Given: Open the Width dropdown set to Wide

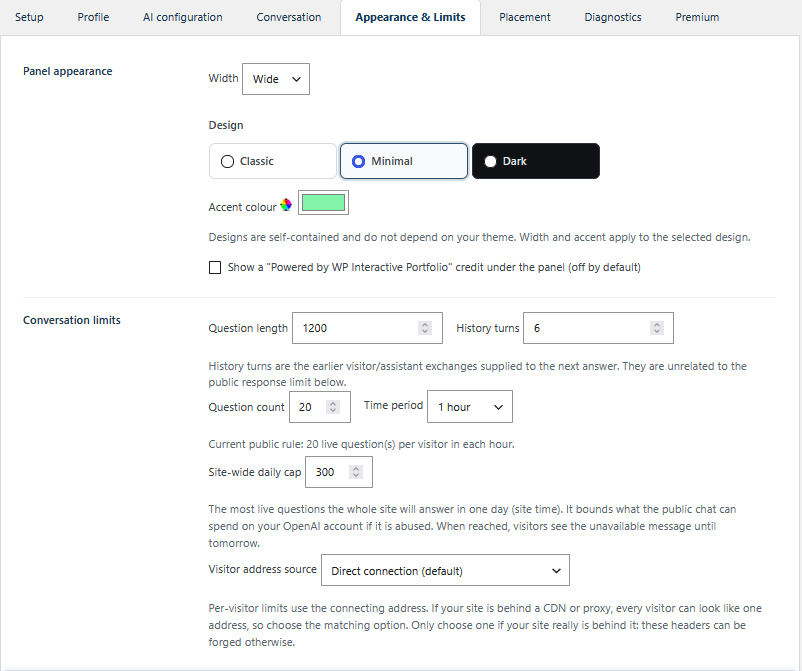Looking at the screenshot, I should coord(276,79).
